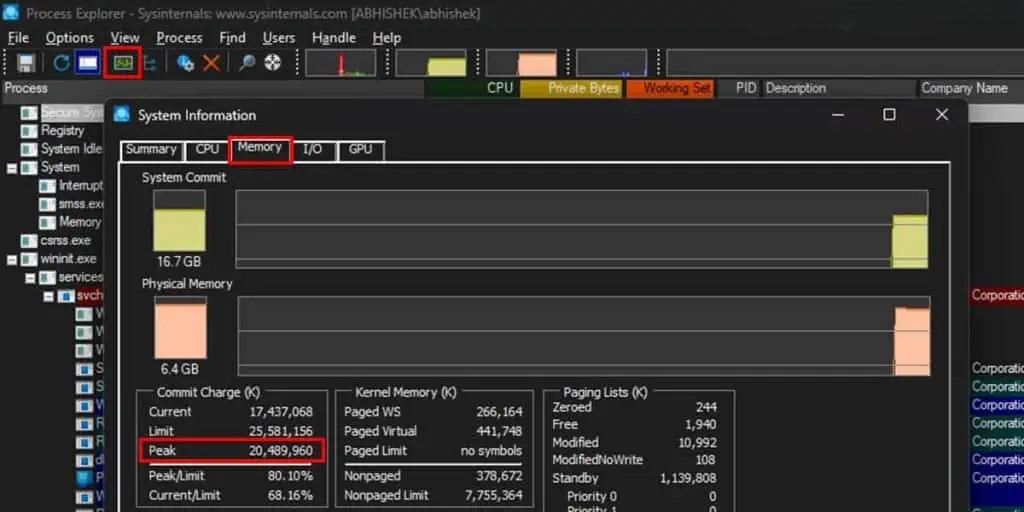
Task: Click the process tree view toolbar icon
Action: 150,63
